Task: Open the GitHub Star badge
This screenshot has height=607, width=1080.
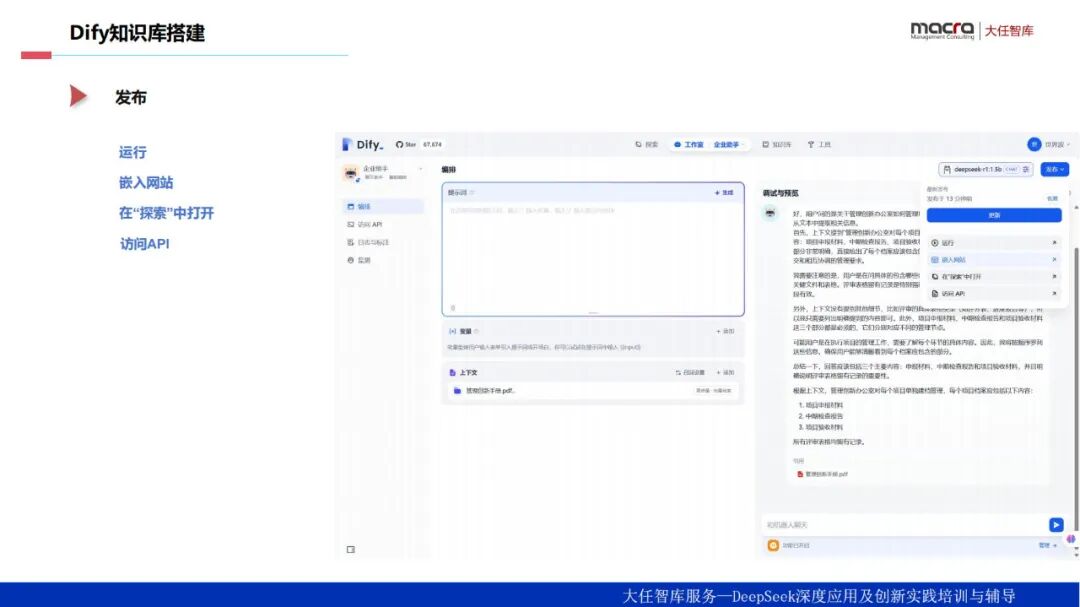Action: tap(419, 145)
